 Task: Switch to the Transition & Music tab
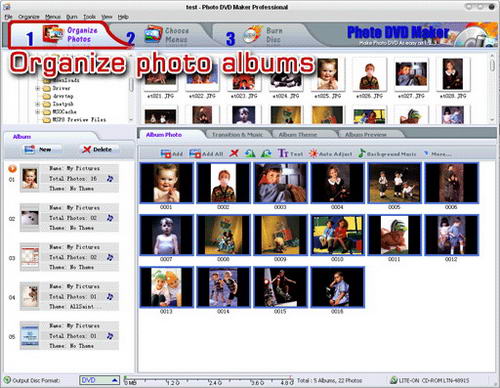237,134
